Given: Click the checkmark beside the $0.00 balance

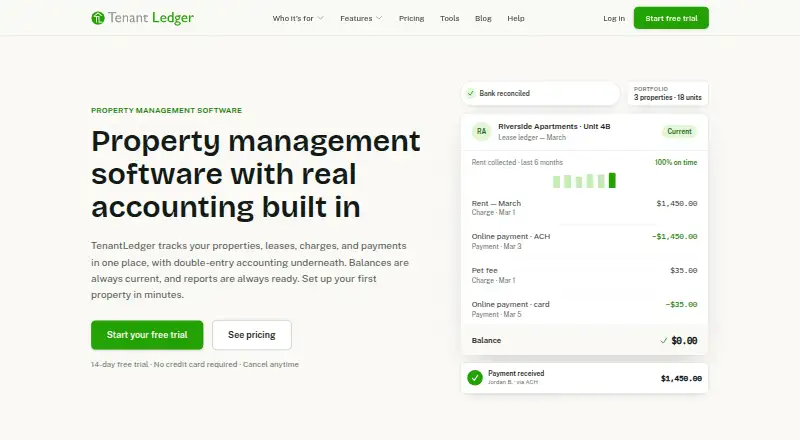Looking at the screenshot, I should coord(664,340).
